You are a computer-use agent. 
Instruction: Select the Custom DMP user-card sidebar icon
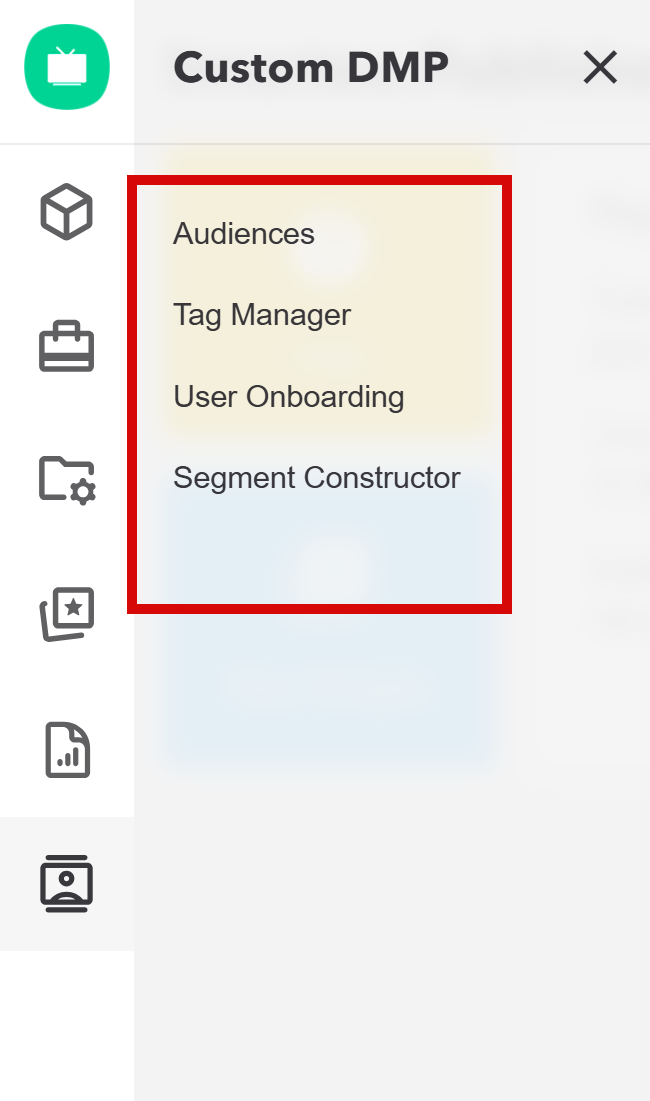[67, 883]
